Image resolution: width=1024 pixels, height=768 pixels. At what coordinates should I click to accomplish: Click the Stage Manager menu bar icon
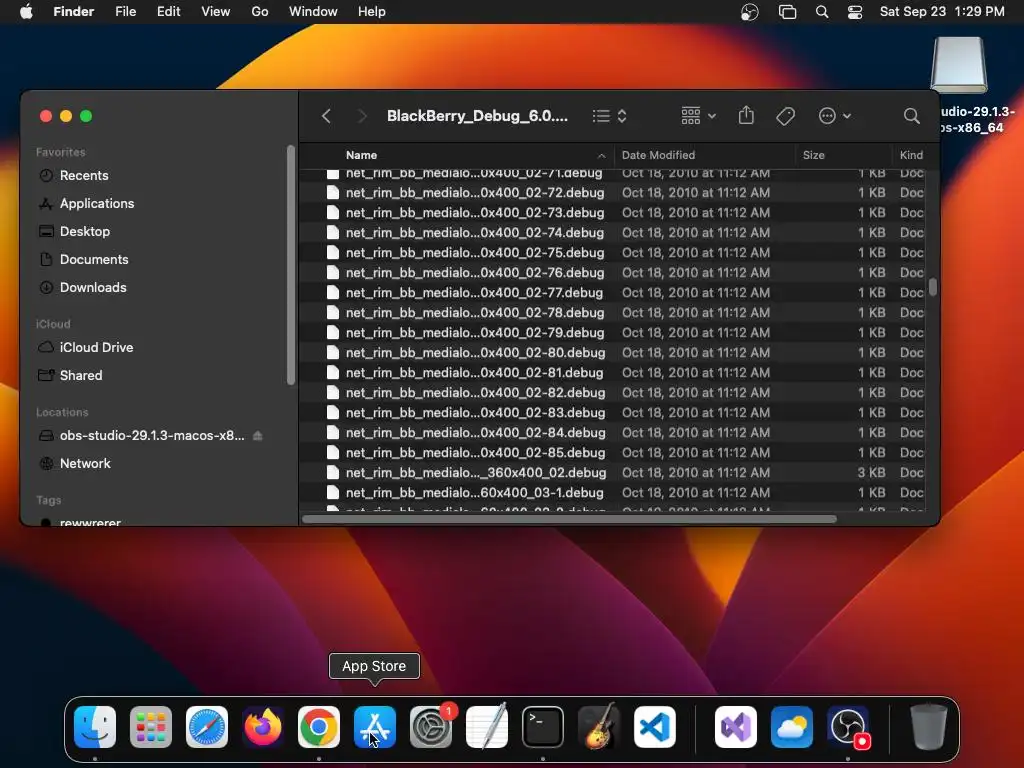788,12
